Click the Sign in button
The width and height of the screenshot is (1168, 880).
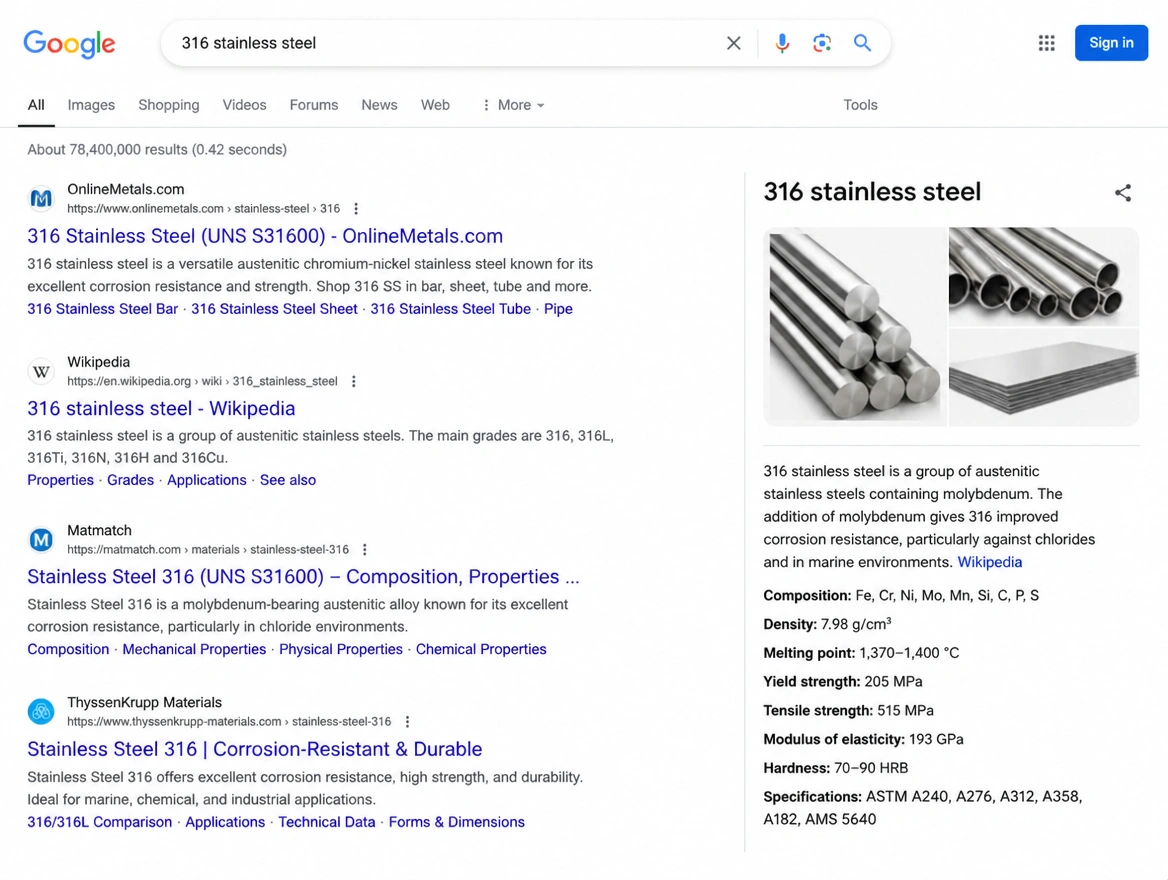click(x=1111, y=42)
